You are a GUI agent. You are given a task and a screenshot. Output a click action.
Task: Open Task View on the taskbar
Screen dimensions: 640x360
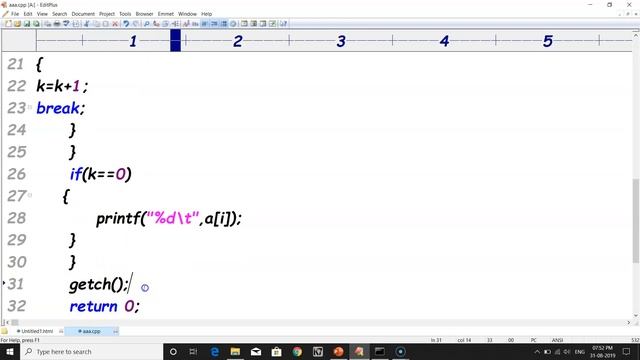click(193, 351)
